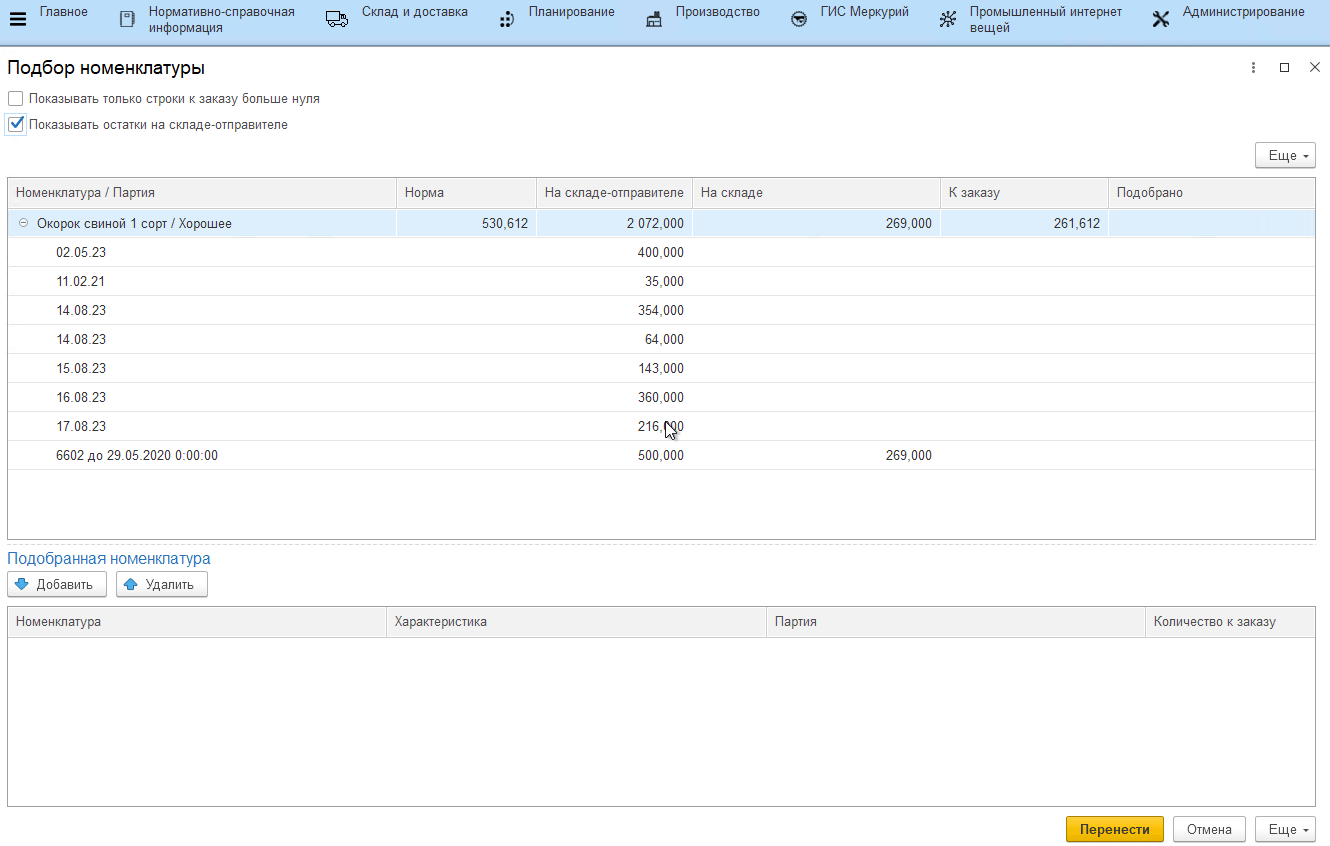Open the Главное menu section

pos(63,12)
